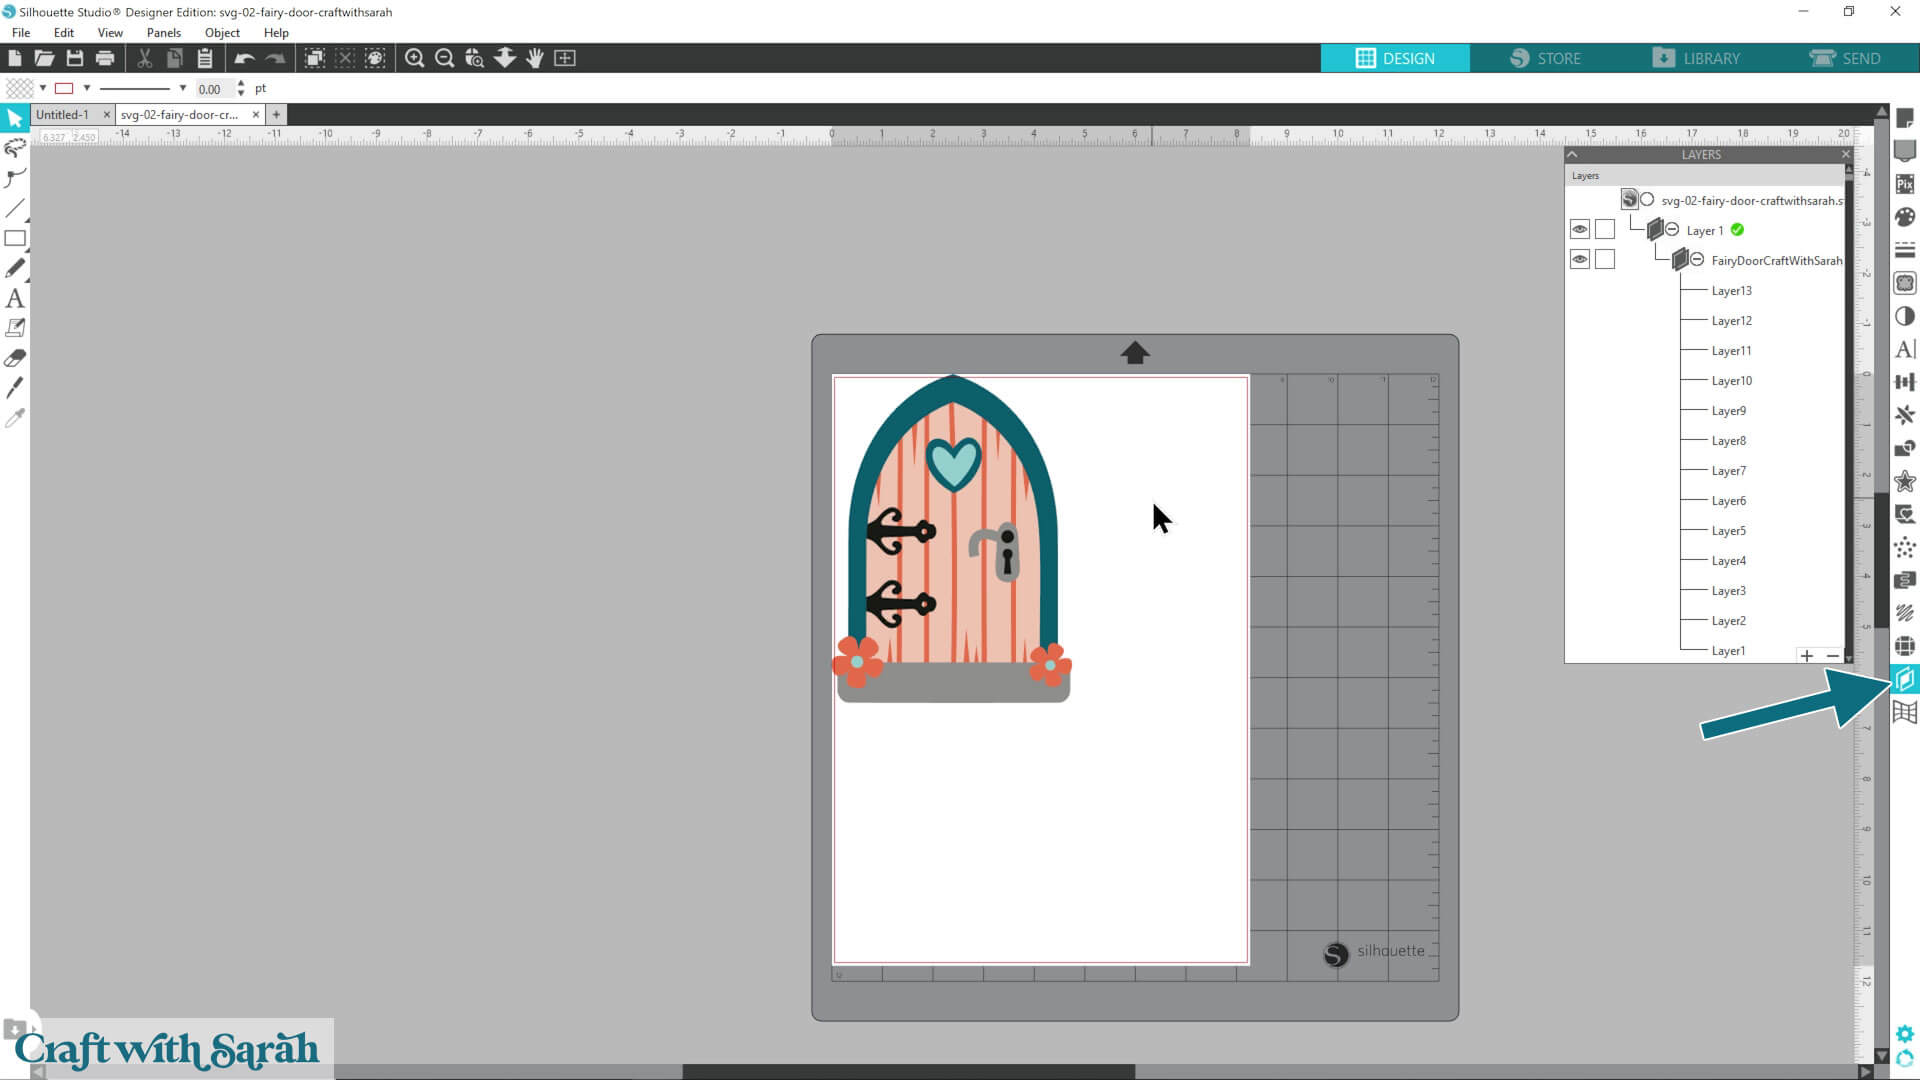The height and width of the screenshot is (1080, 1920).
Task: Select the Eraser tool
Action: 15,358
